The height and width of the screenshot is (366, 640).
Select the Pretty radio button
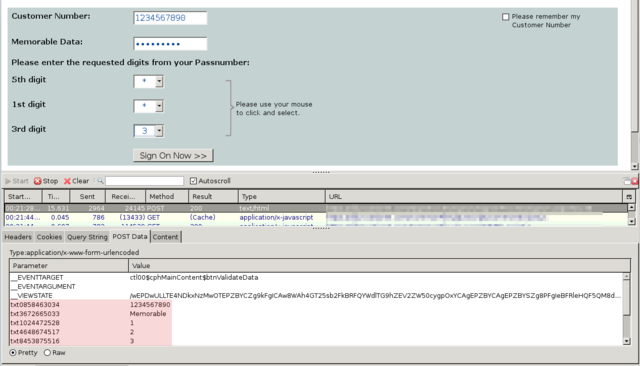click(13, 353)
